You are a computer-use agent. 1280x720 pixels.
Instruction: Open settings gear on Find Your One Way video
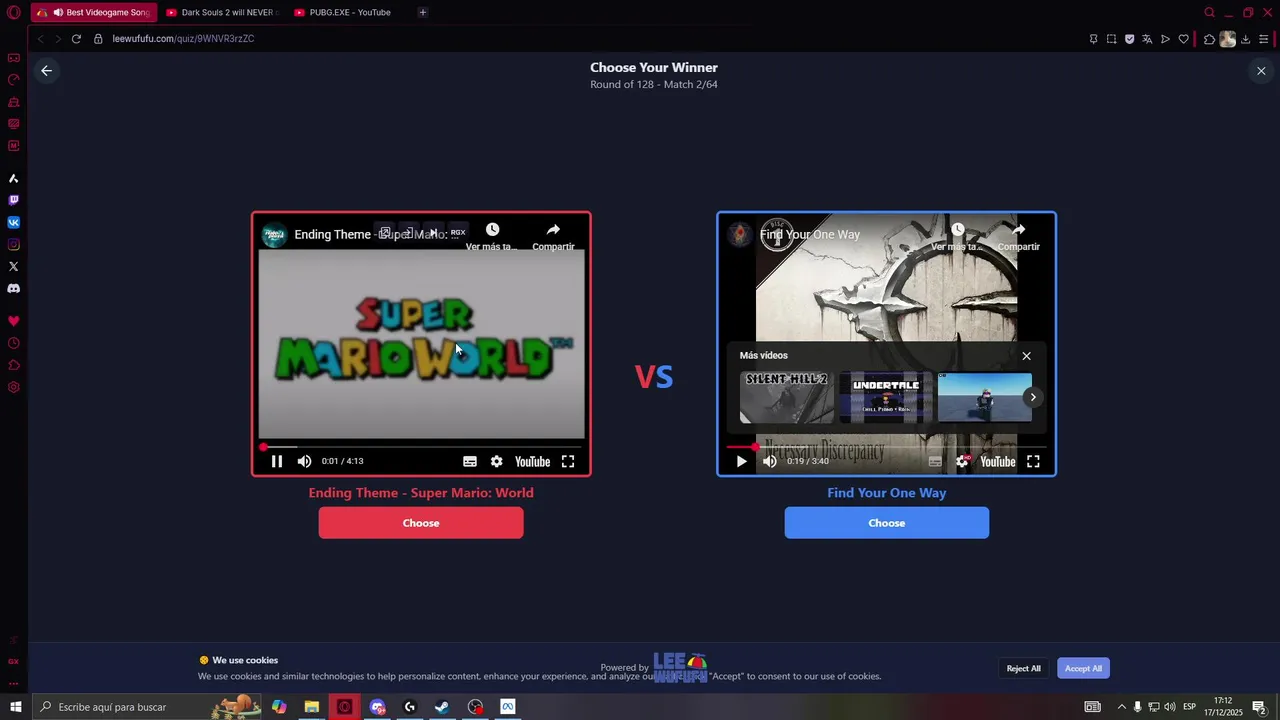pos(962,461)
